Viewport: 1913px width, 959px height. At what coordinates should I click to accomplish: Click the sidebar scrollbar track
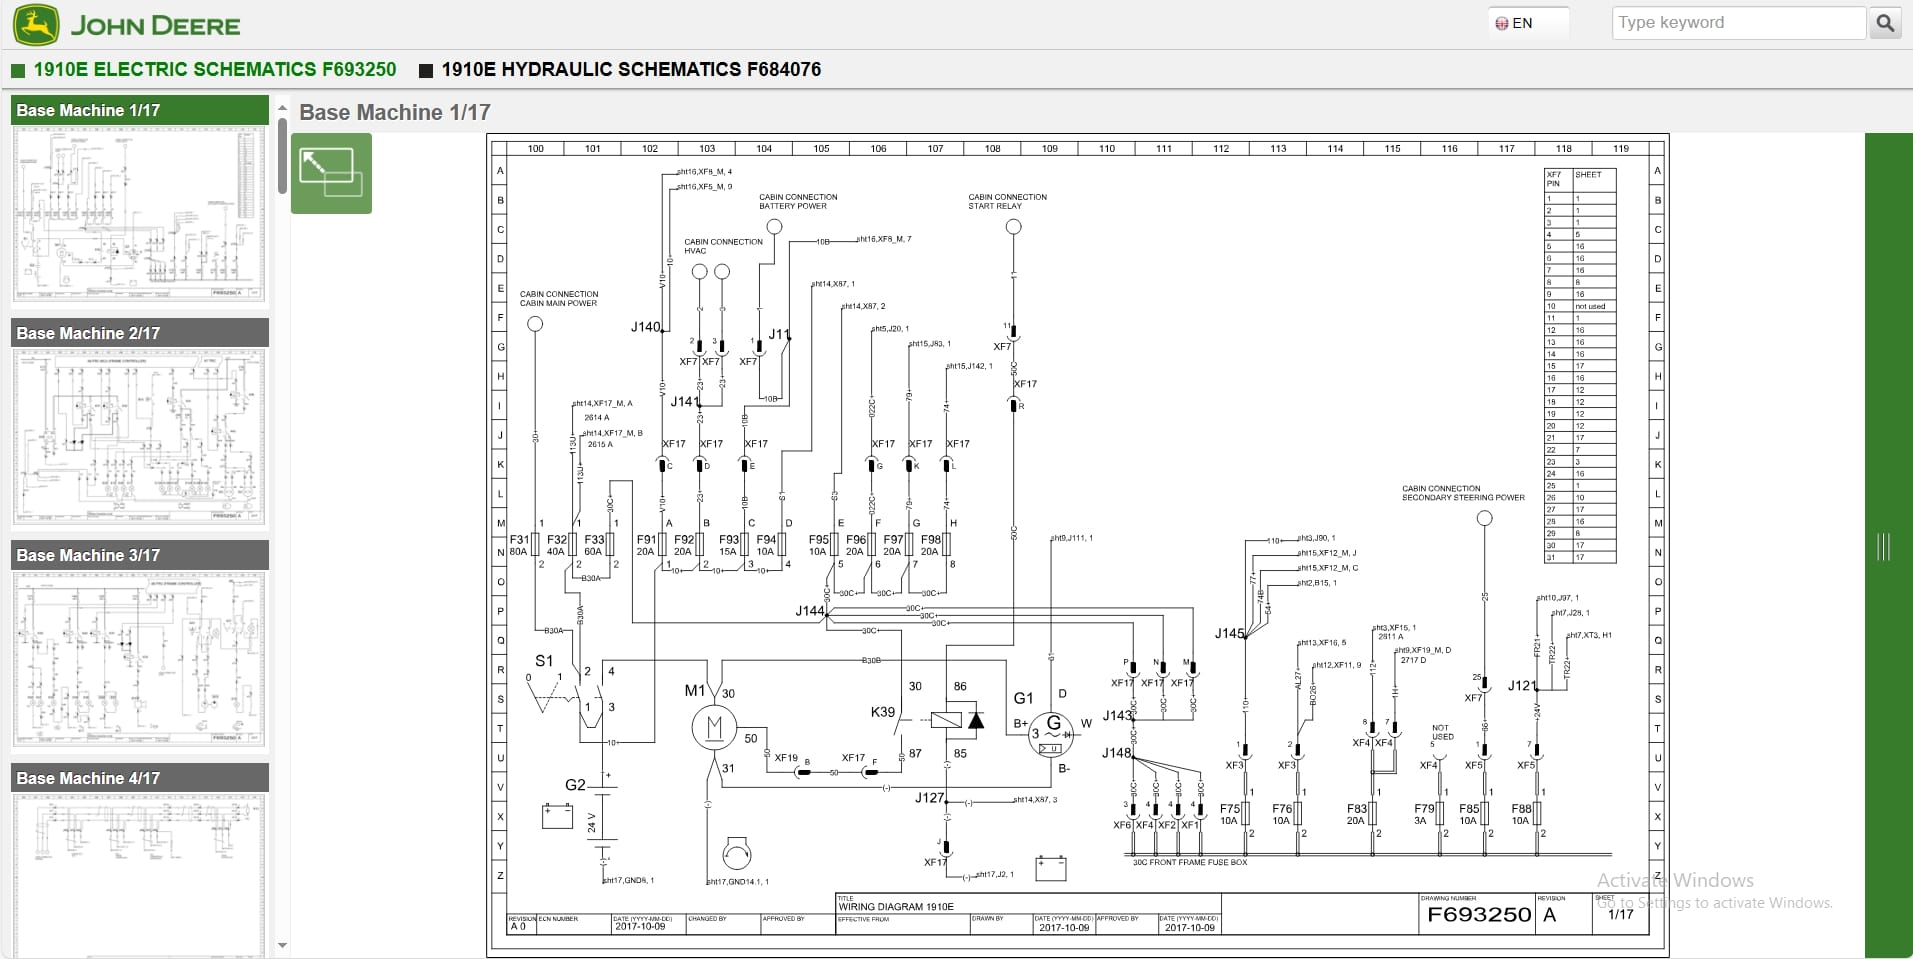coord(283,500)
